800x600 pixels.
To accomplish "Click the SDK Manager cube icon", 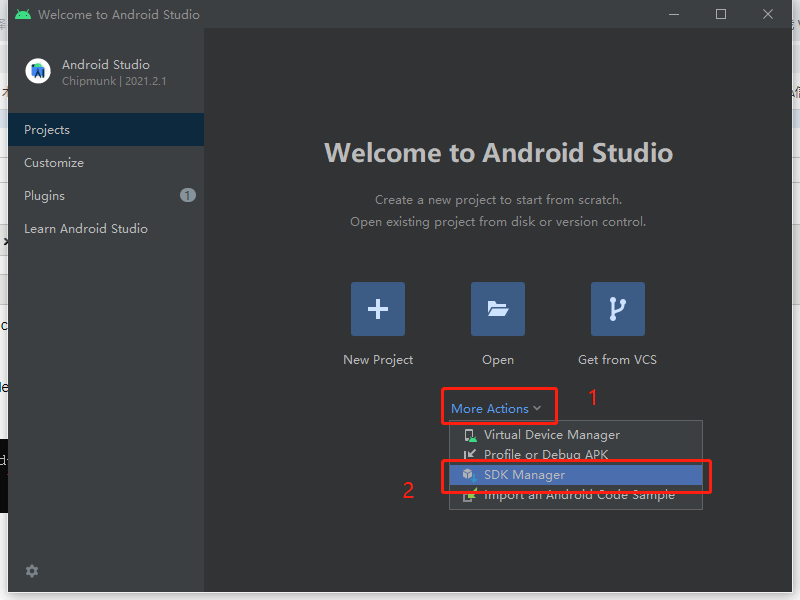I will coord(470,475).
